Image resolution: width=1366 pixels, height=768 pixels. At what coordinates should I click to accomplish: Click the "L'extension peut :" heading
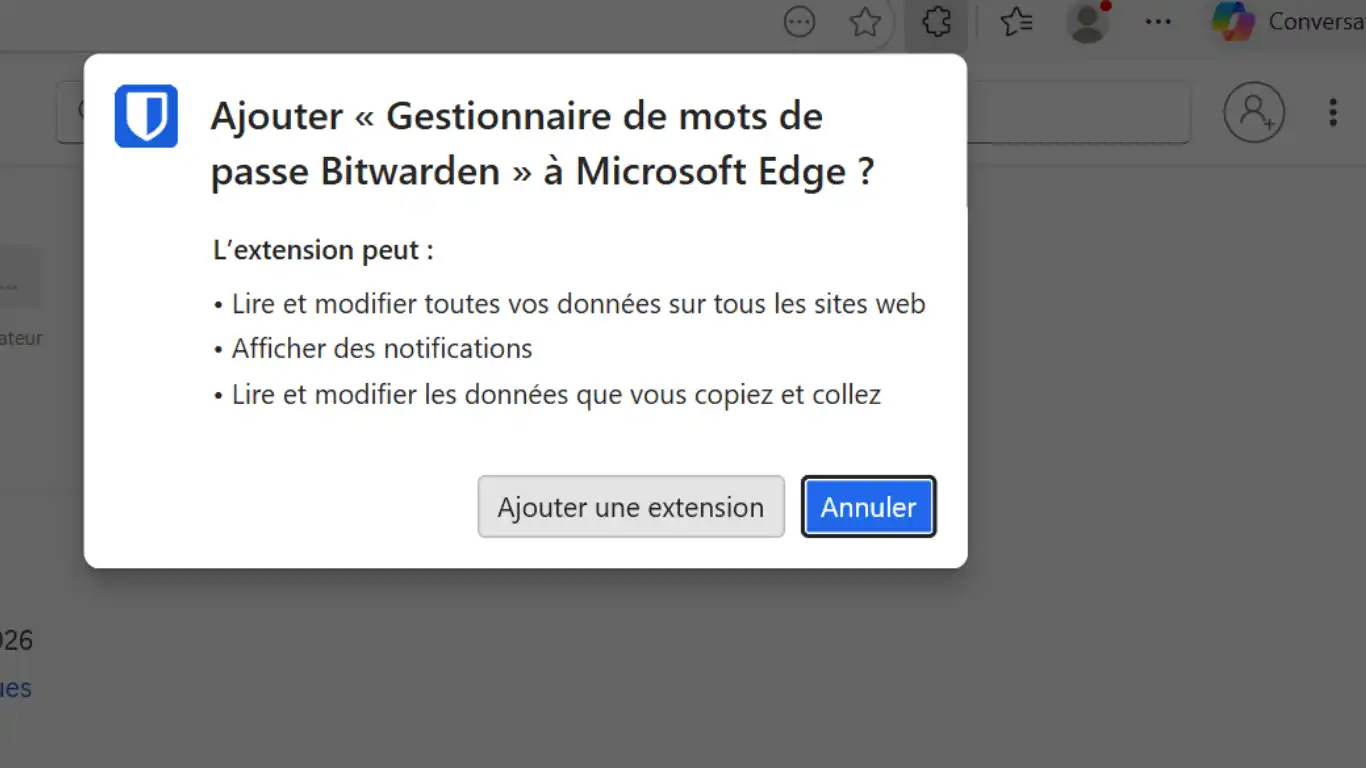323,250
